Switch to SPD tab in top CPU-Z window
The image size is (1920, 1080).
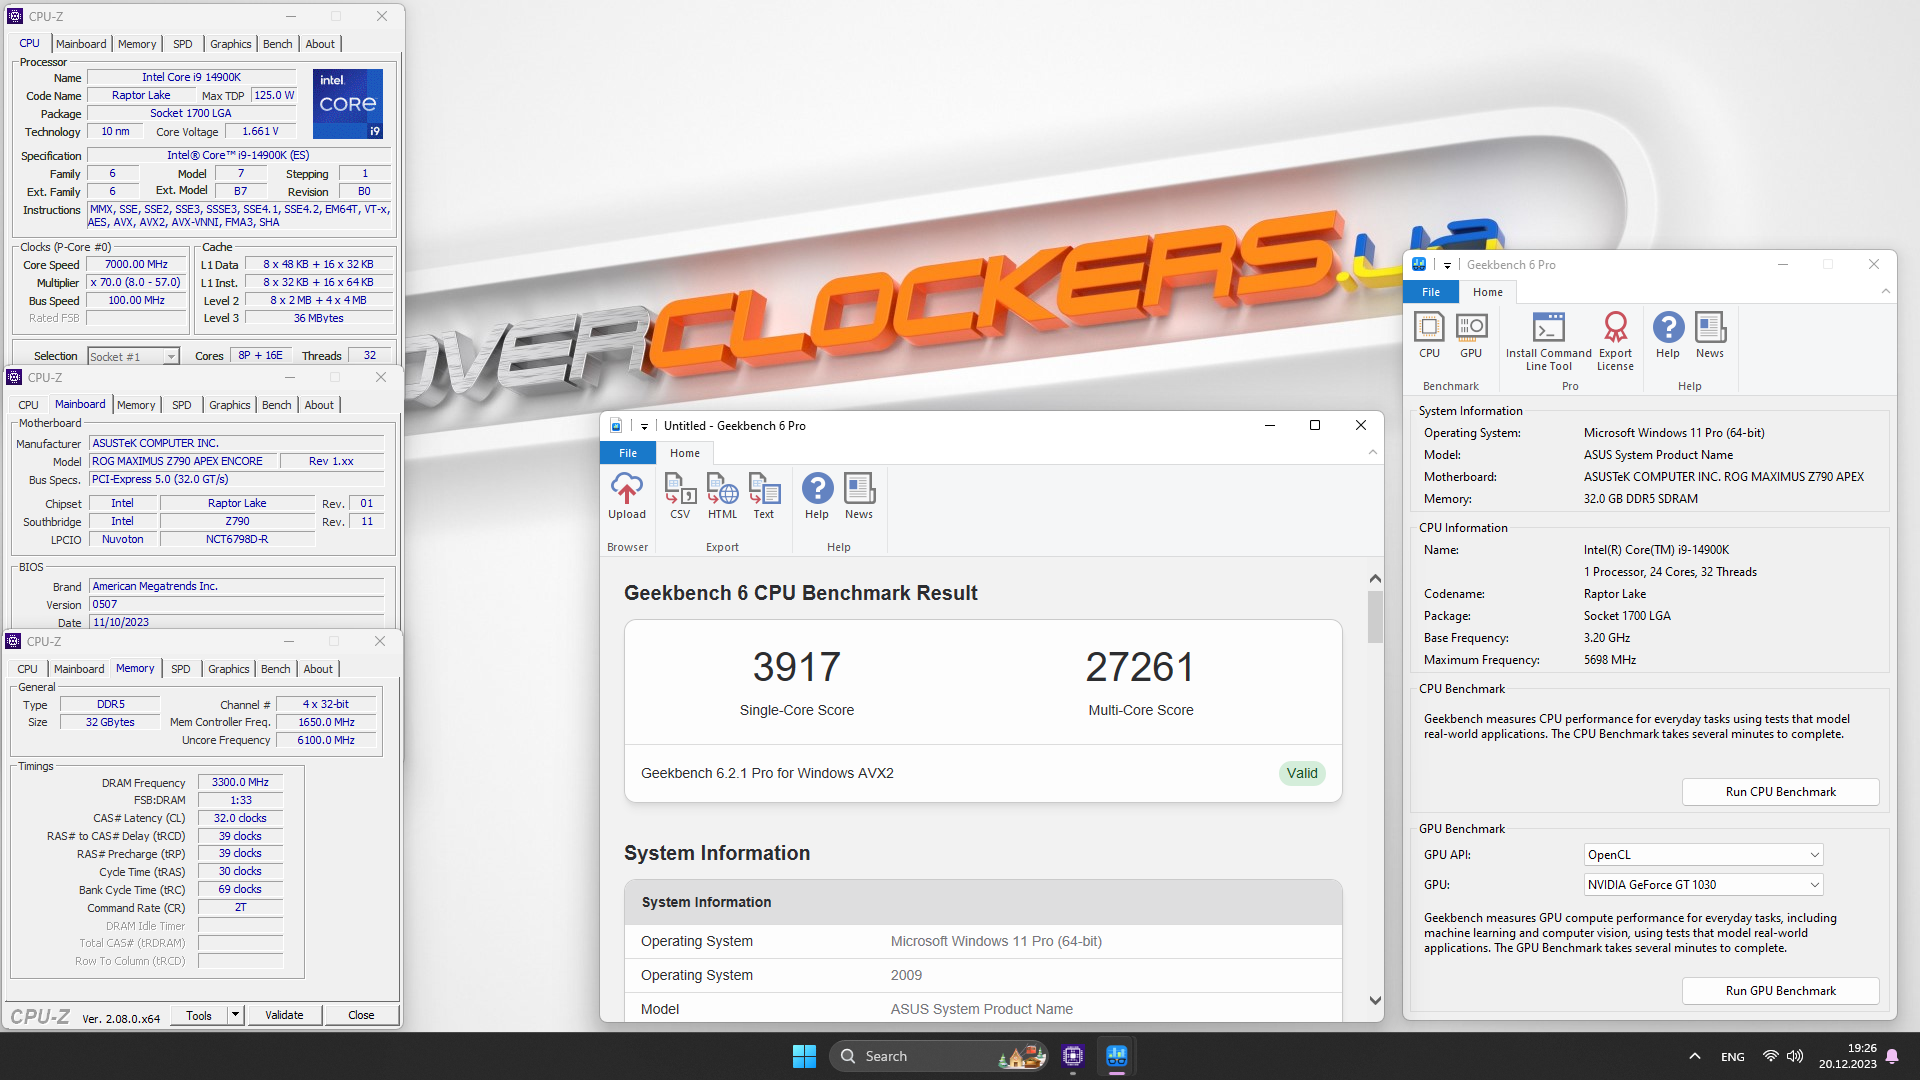pyautogui.click(x=182, y=44)
